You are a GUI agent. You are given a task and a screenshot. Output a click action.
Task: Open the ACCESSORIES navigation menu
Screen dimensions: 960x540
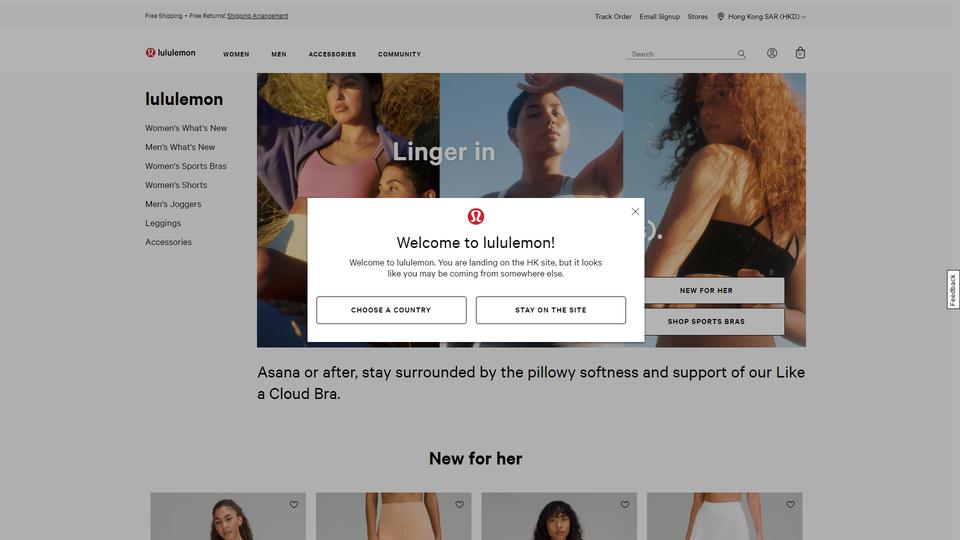click(332, 54)
